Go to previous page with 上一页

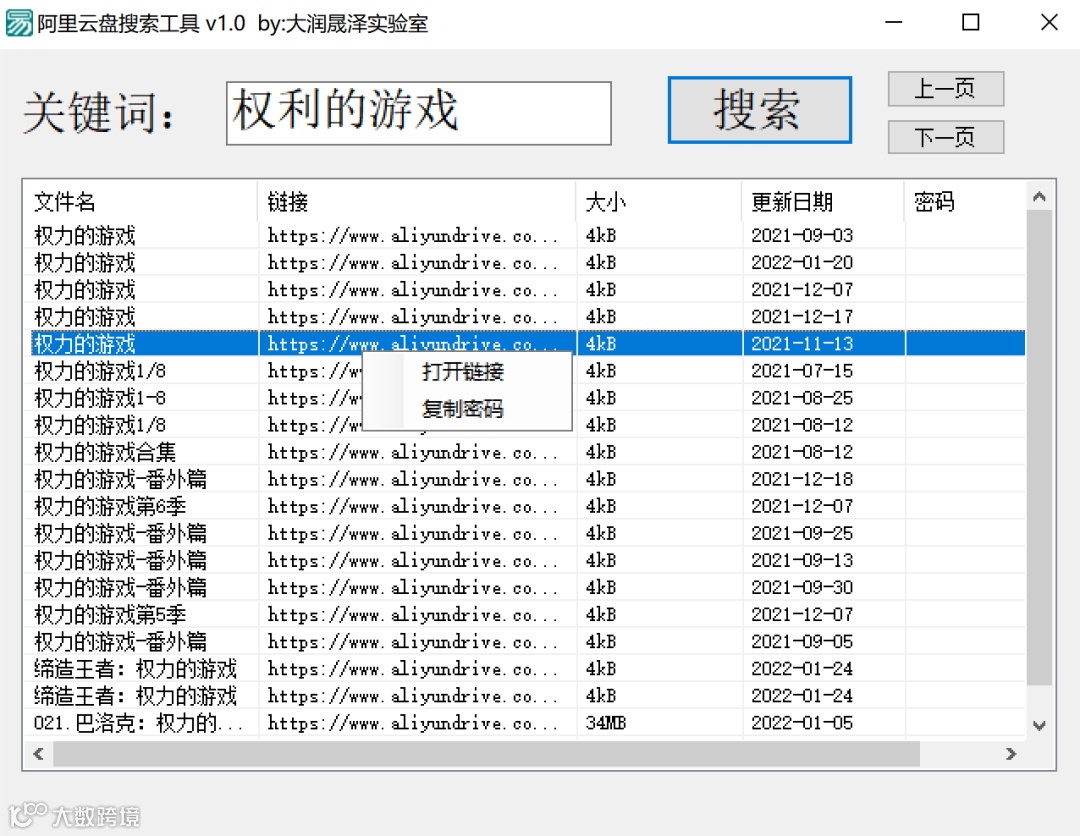pyautogui.click(x=946, y=89)
